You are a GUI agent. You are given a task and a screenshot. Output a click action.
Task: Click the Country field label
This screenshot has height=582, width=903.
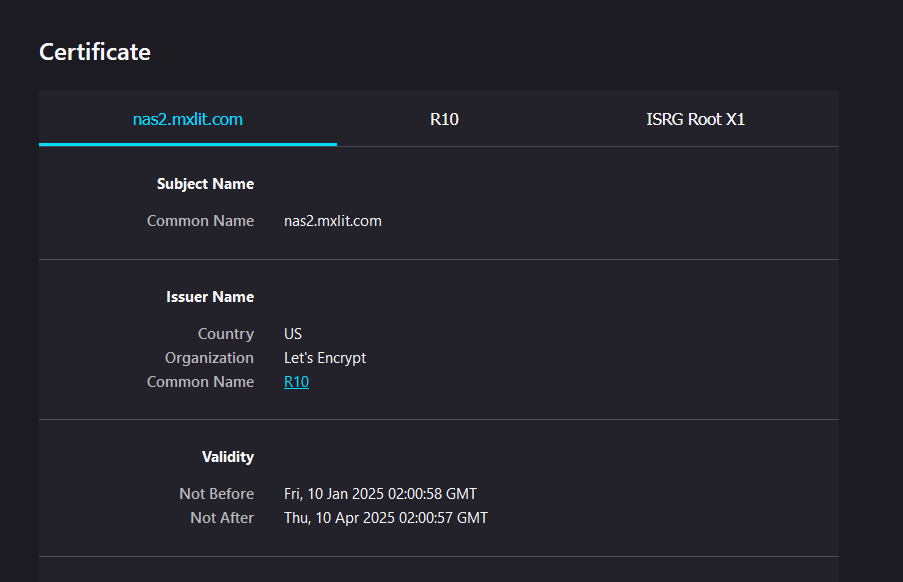click(225, 334)
